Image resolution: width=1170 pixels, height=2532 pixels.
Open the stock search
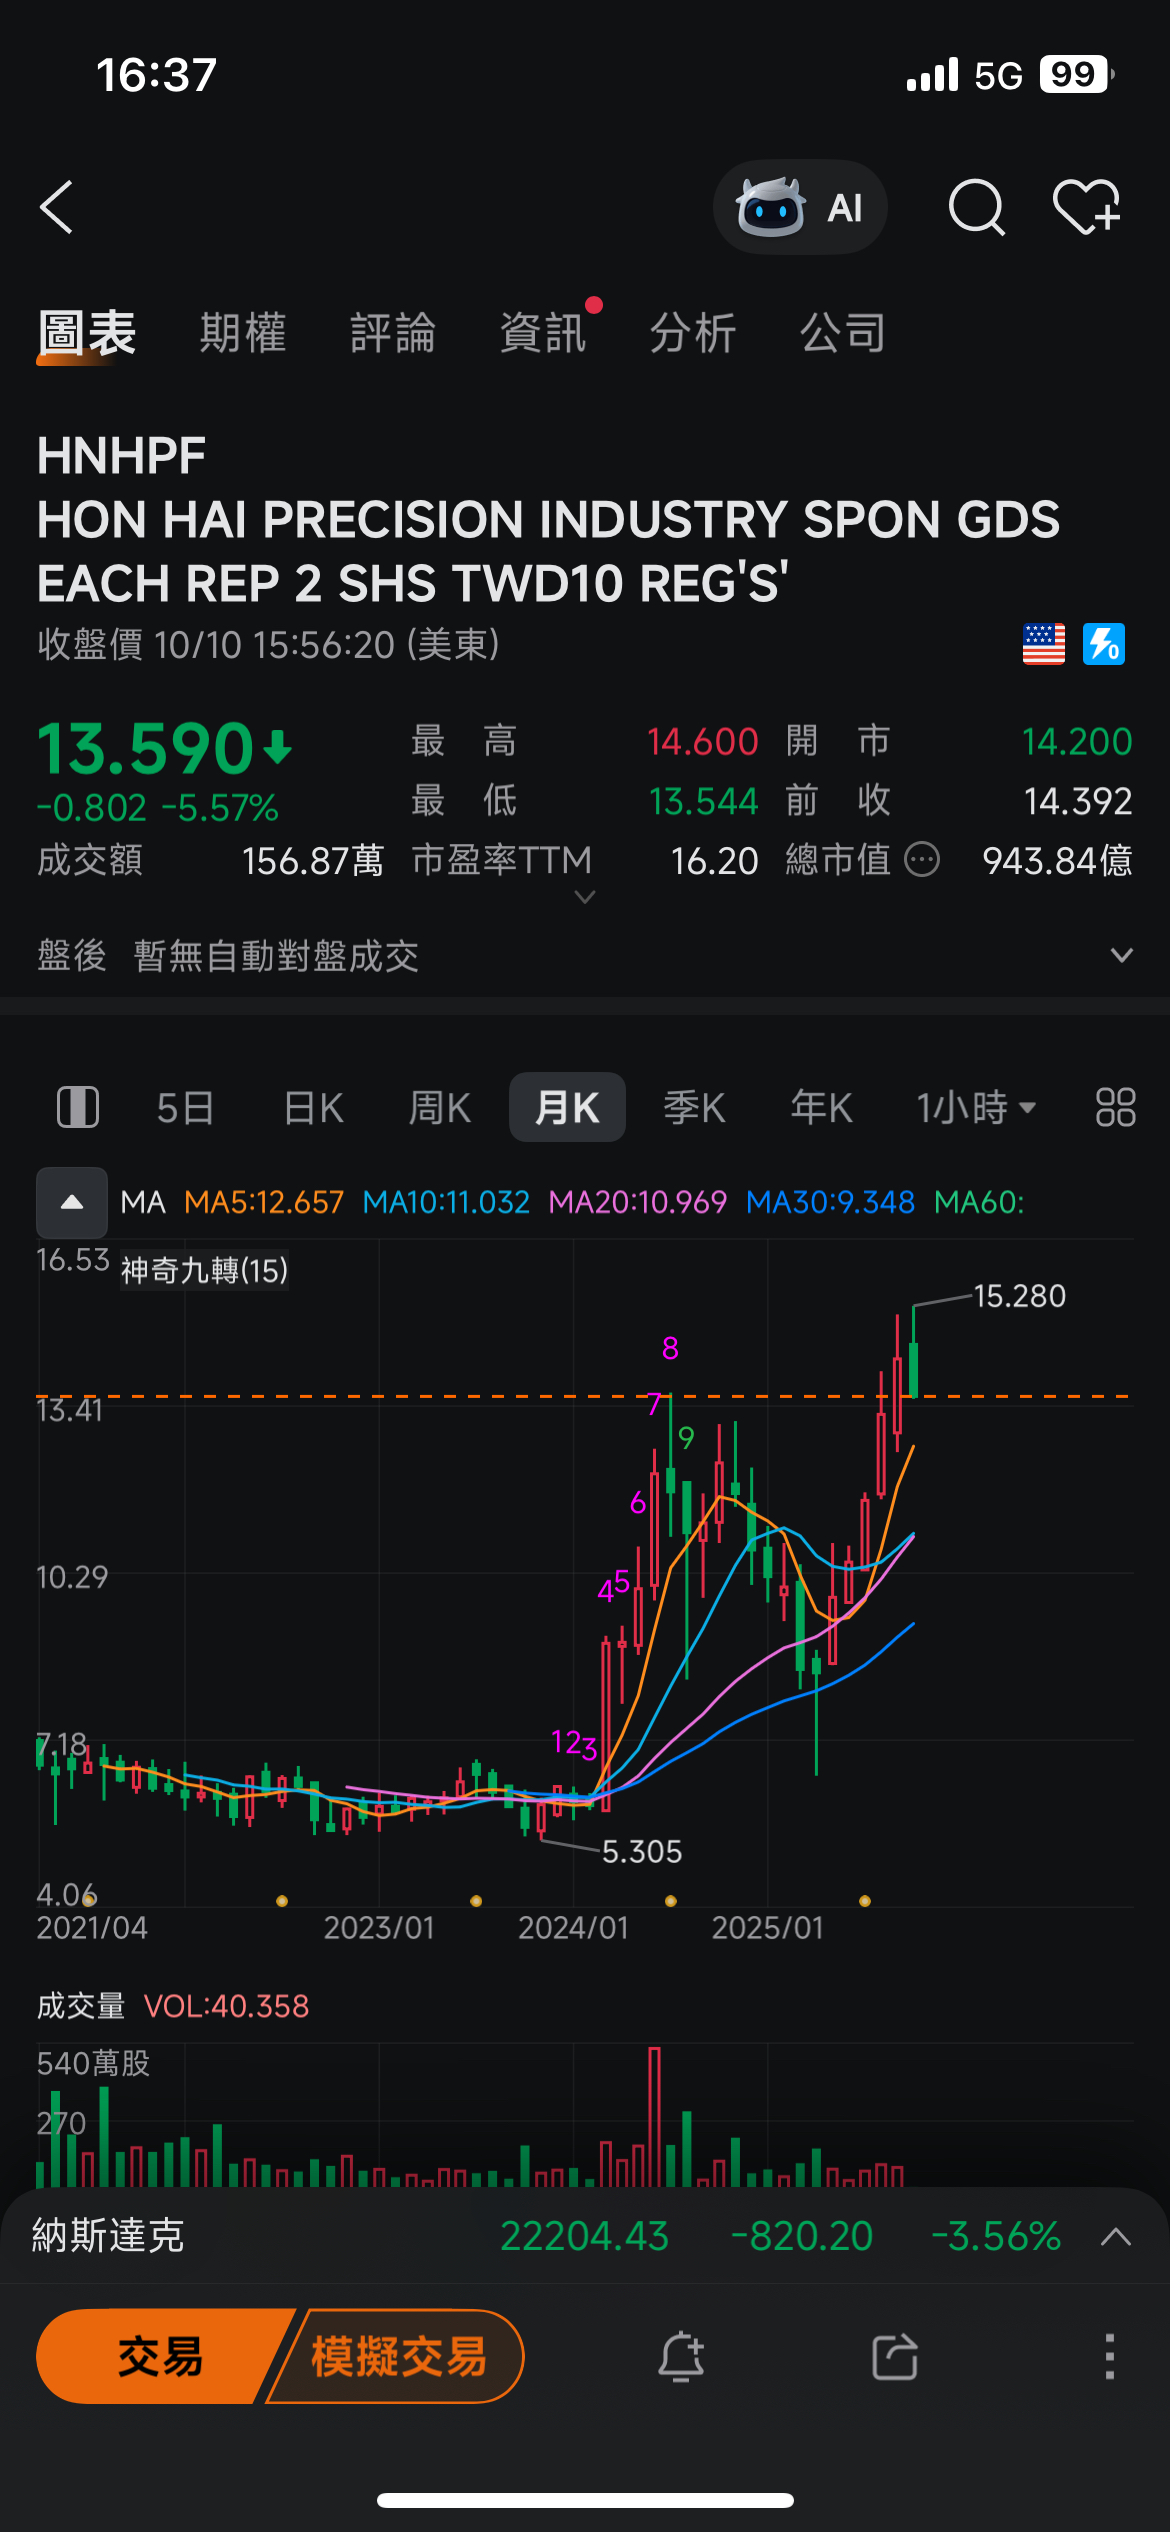point(976,207)
